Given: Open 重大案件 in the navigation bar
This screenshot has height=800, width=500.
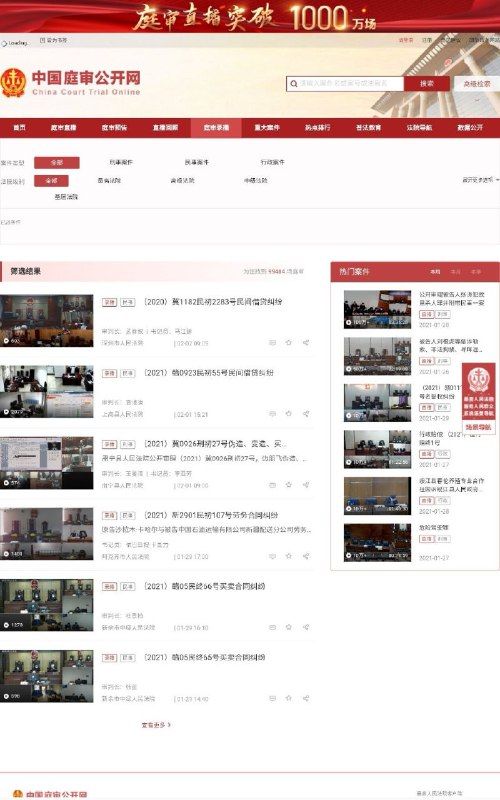Looking at the screenshot, I should coord(267,128).
